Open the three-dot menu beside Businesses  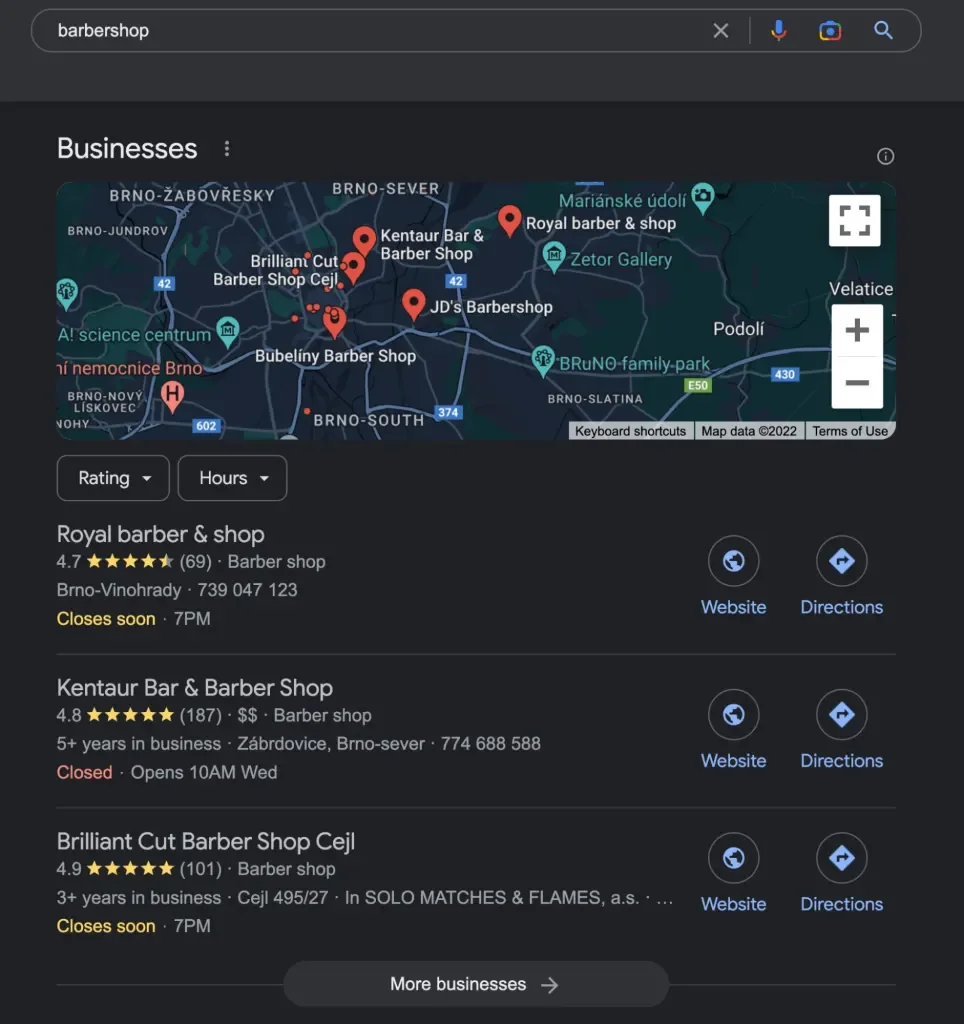(x=227, y=149)
